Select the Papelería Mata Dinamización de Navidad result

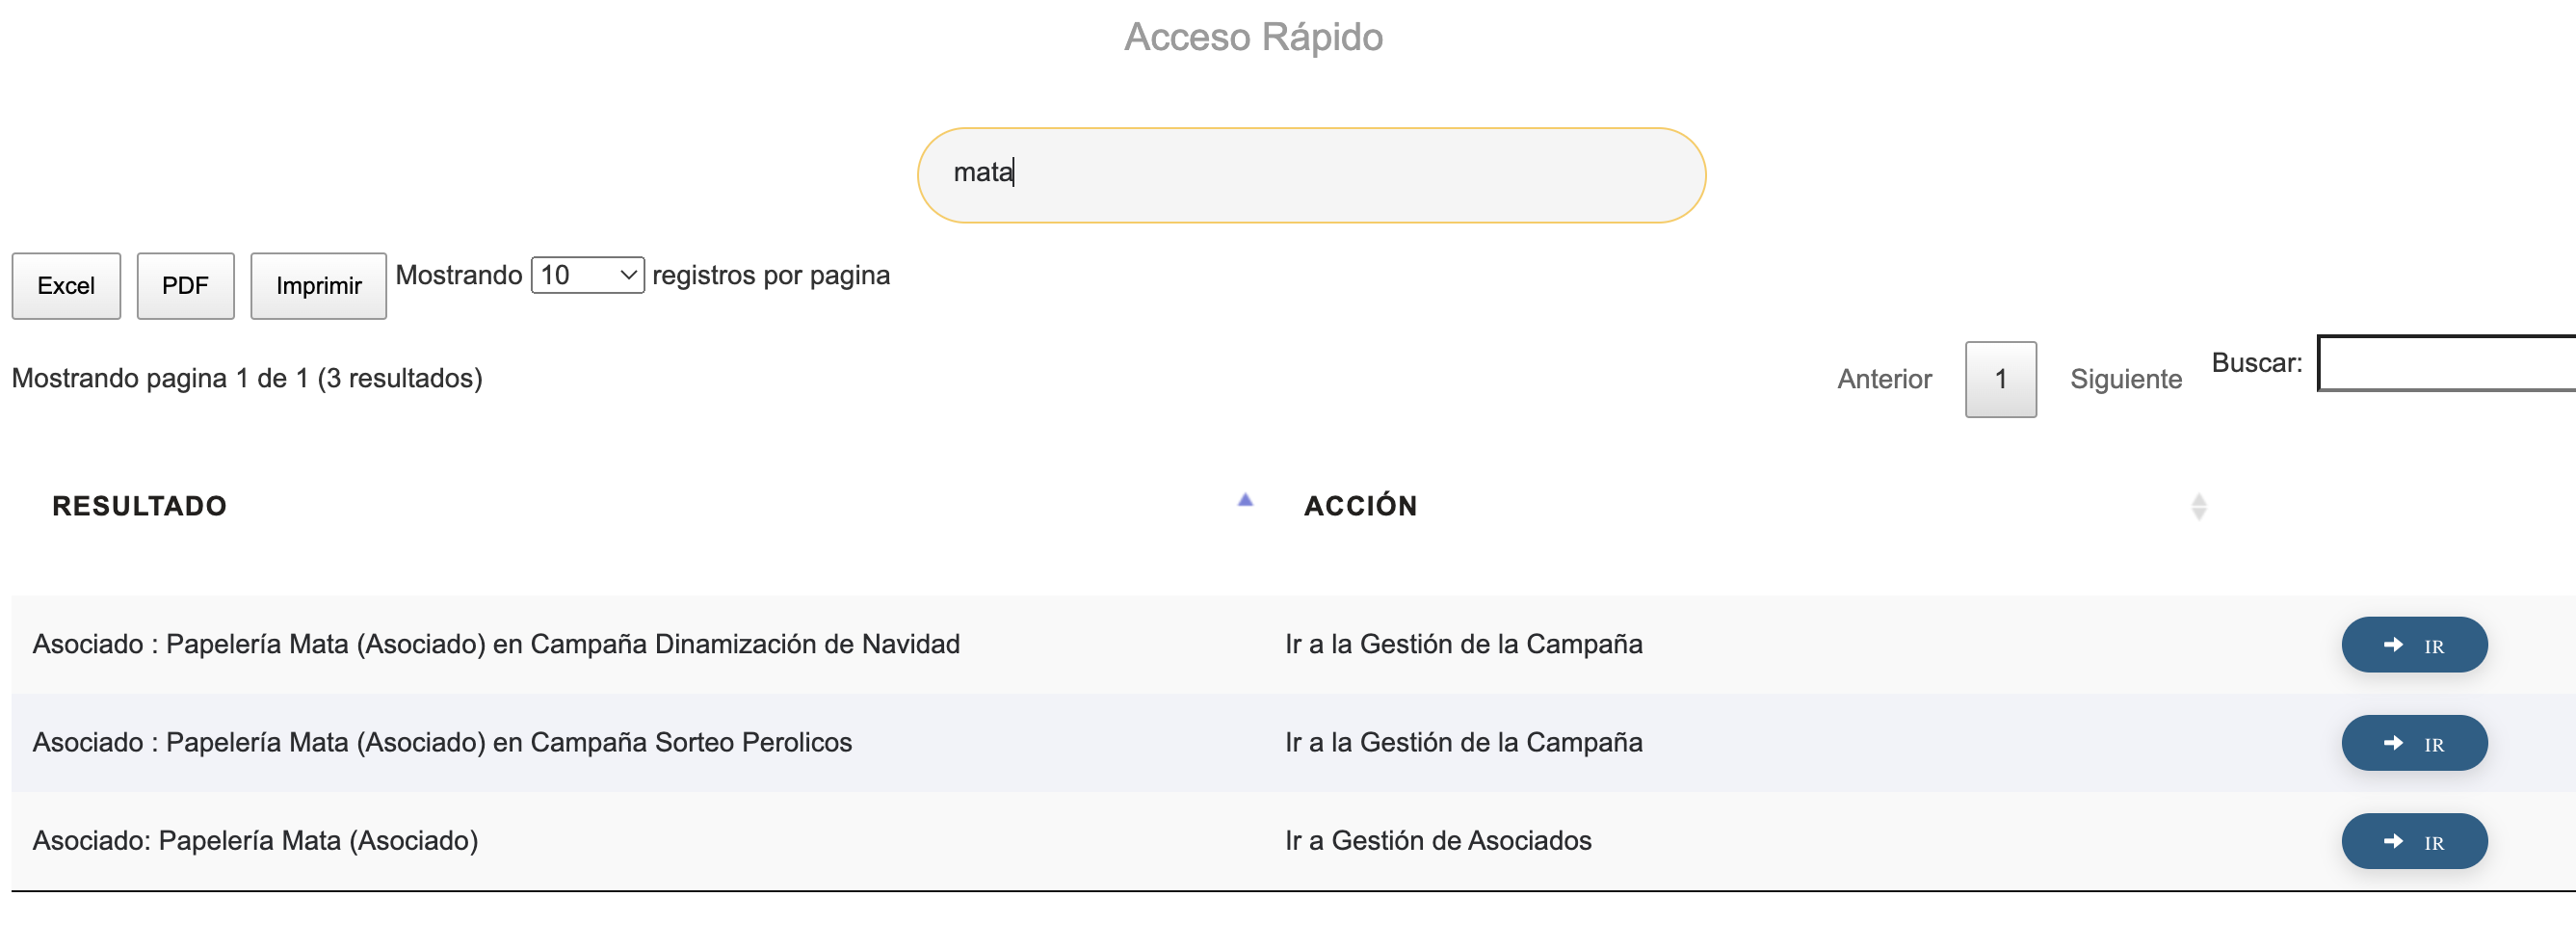(496, 644)
